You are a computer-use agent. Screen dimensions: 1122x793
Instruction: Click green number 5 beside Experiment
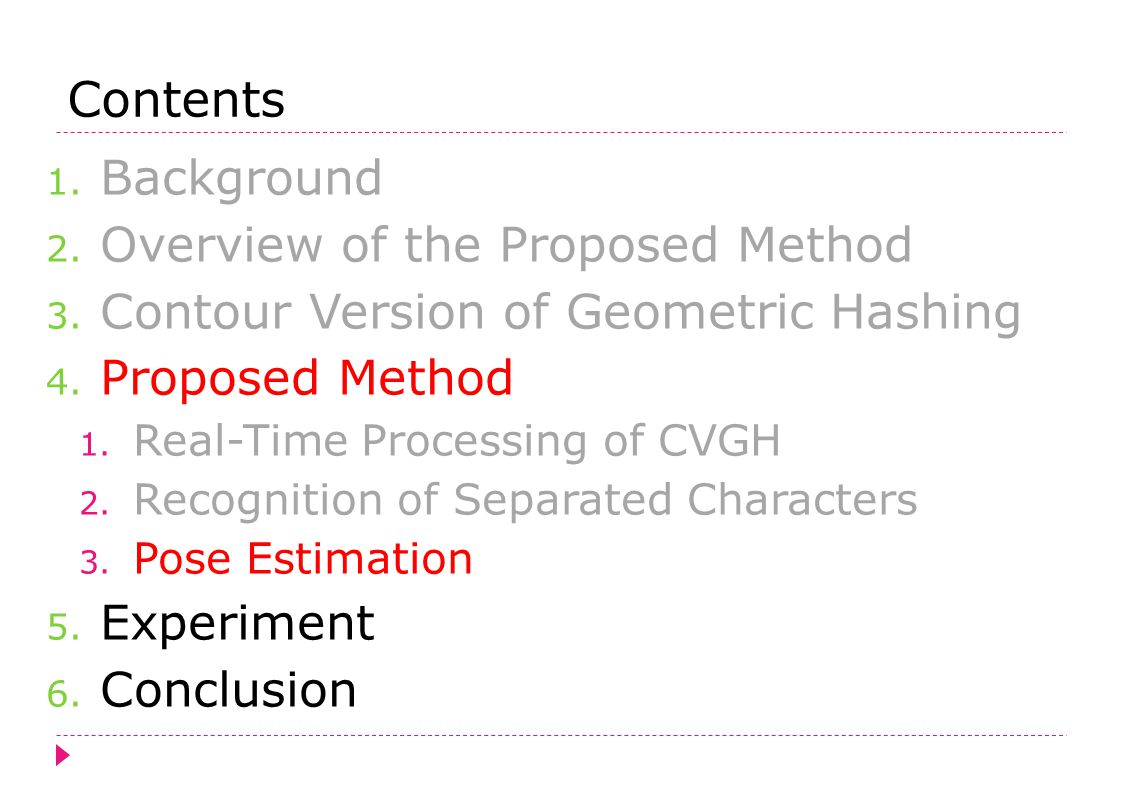tap(64, 628)
